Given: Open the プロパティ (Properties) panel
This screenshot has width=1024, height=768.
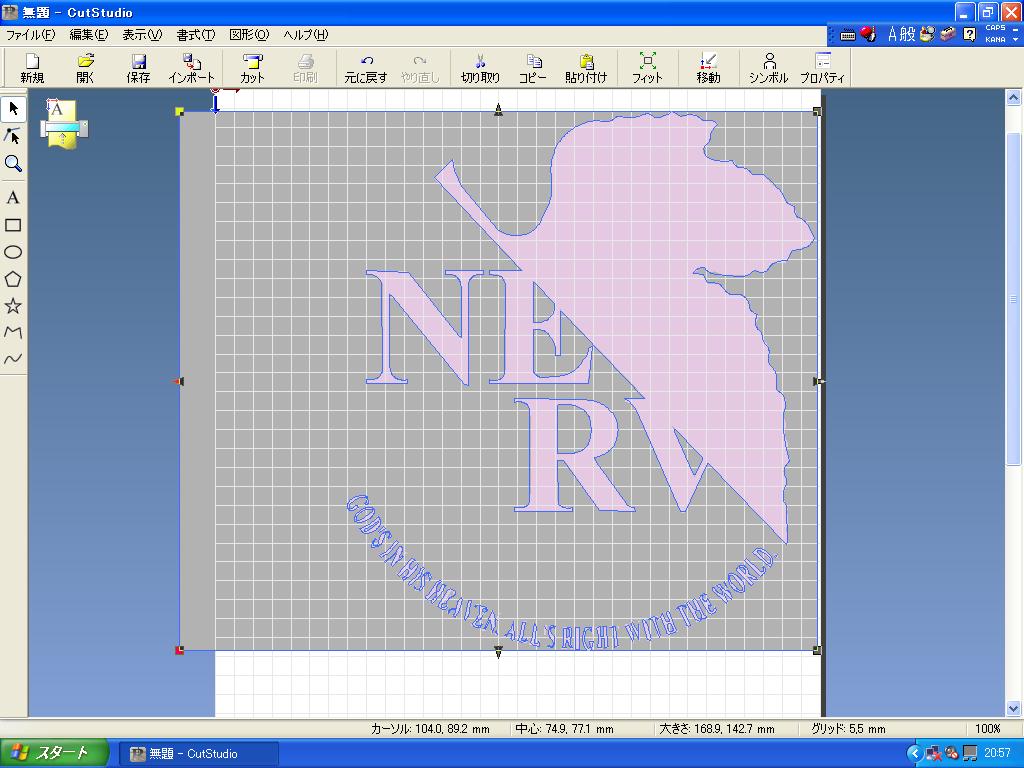Looking at the screenshot, I should tap(823, 68).
